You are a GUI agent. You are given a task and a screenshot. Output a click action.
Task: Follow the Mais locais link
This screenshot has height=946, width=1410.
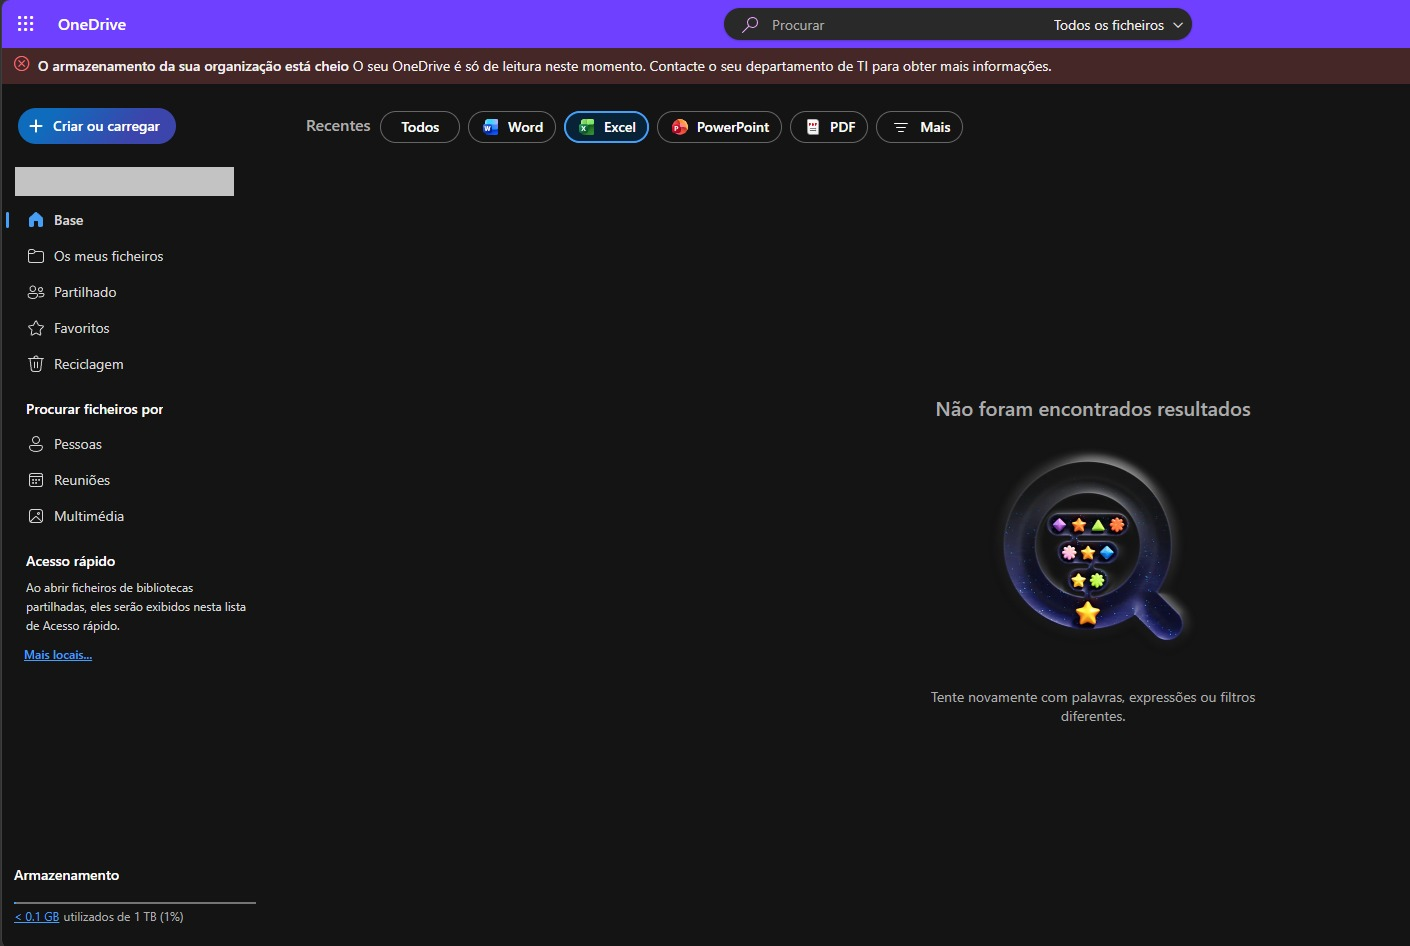58,655
